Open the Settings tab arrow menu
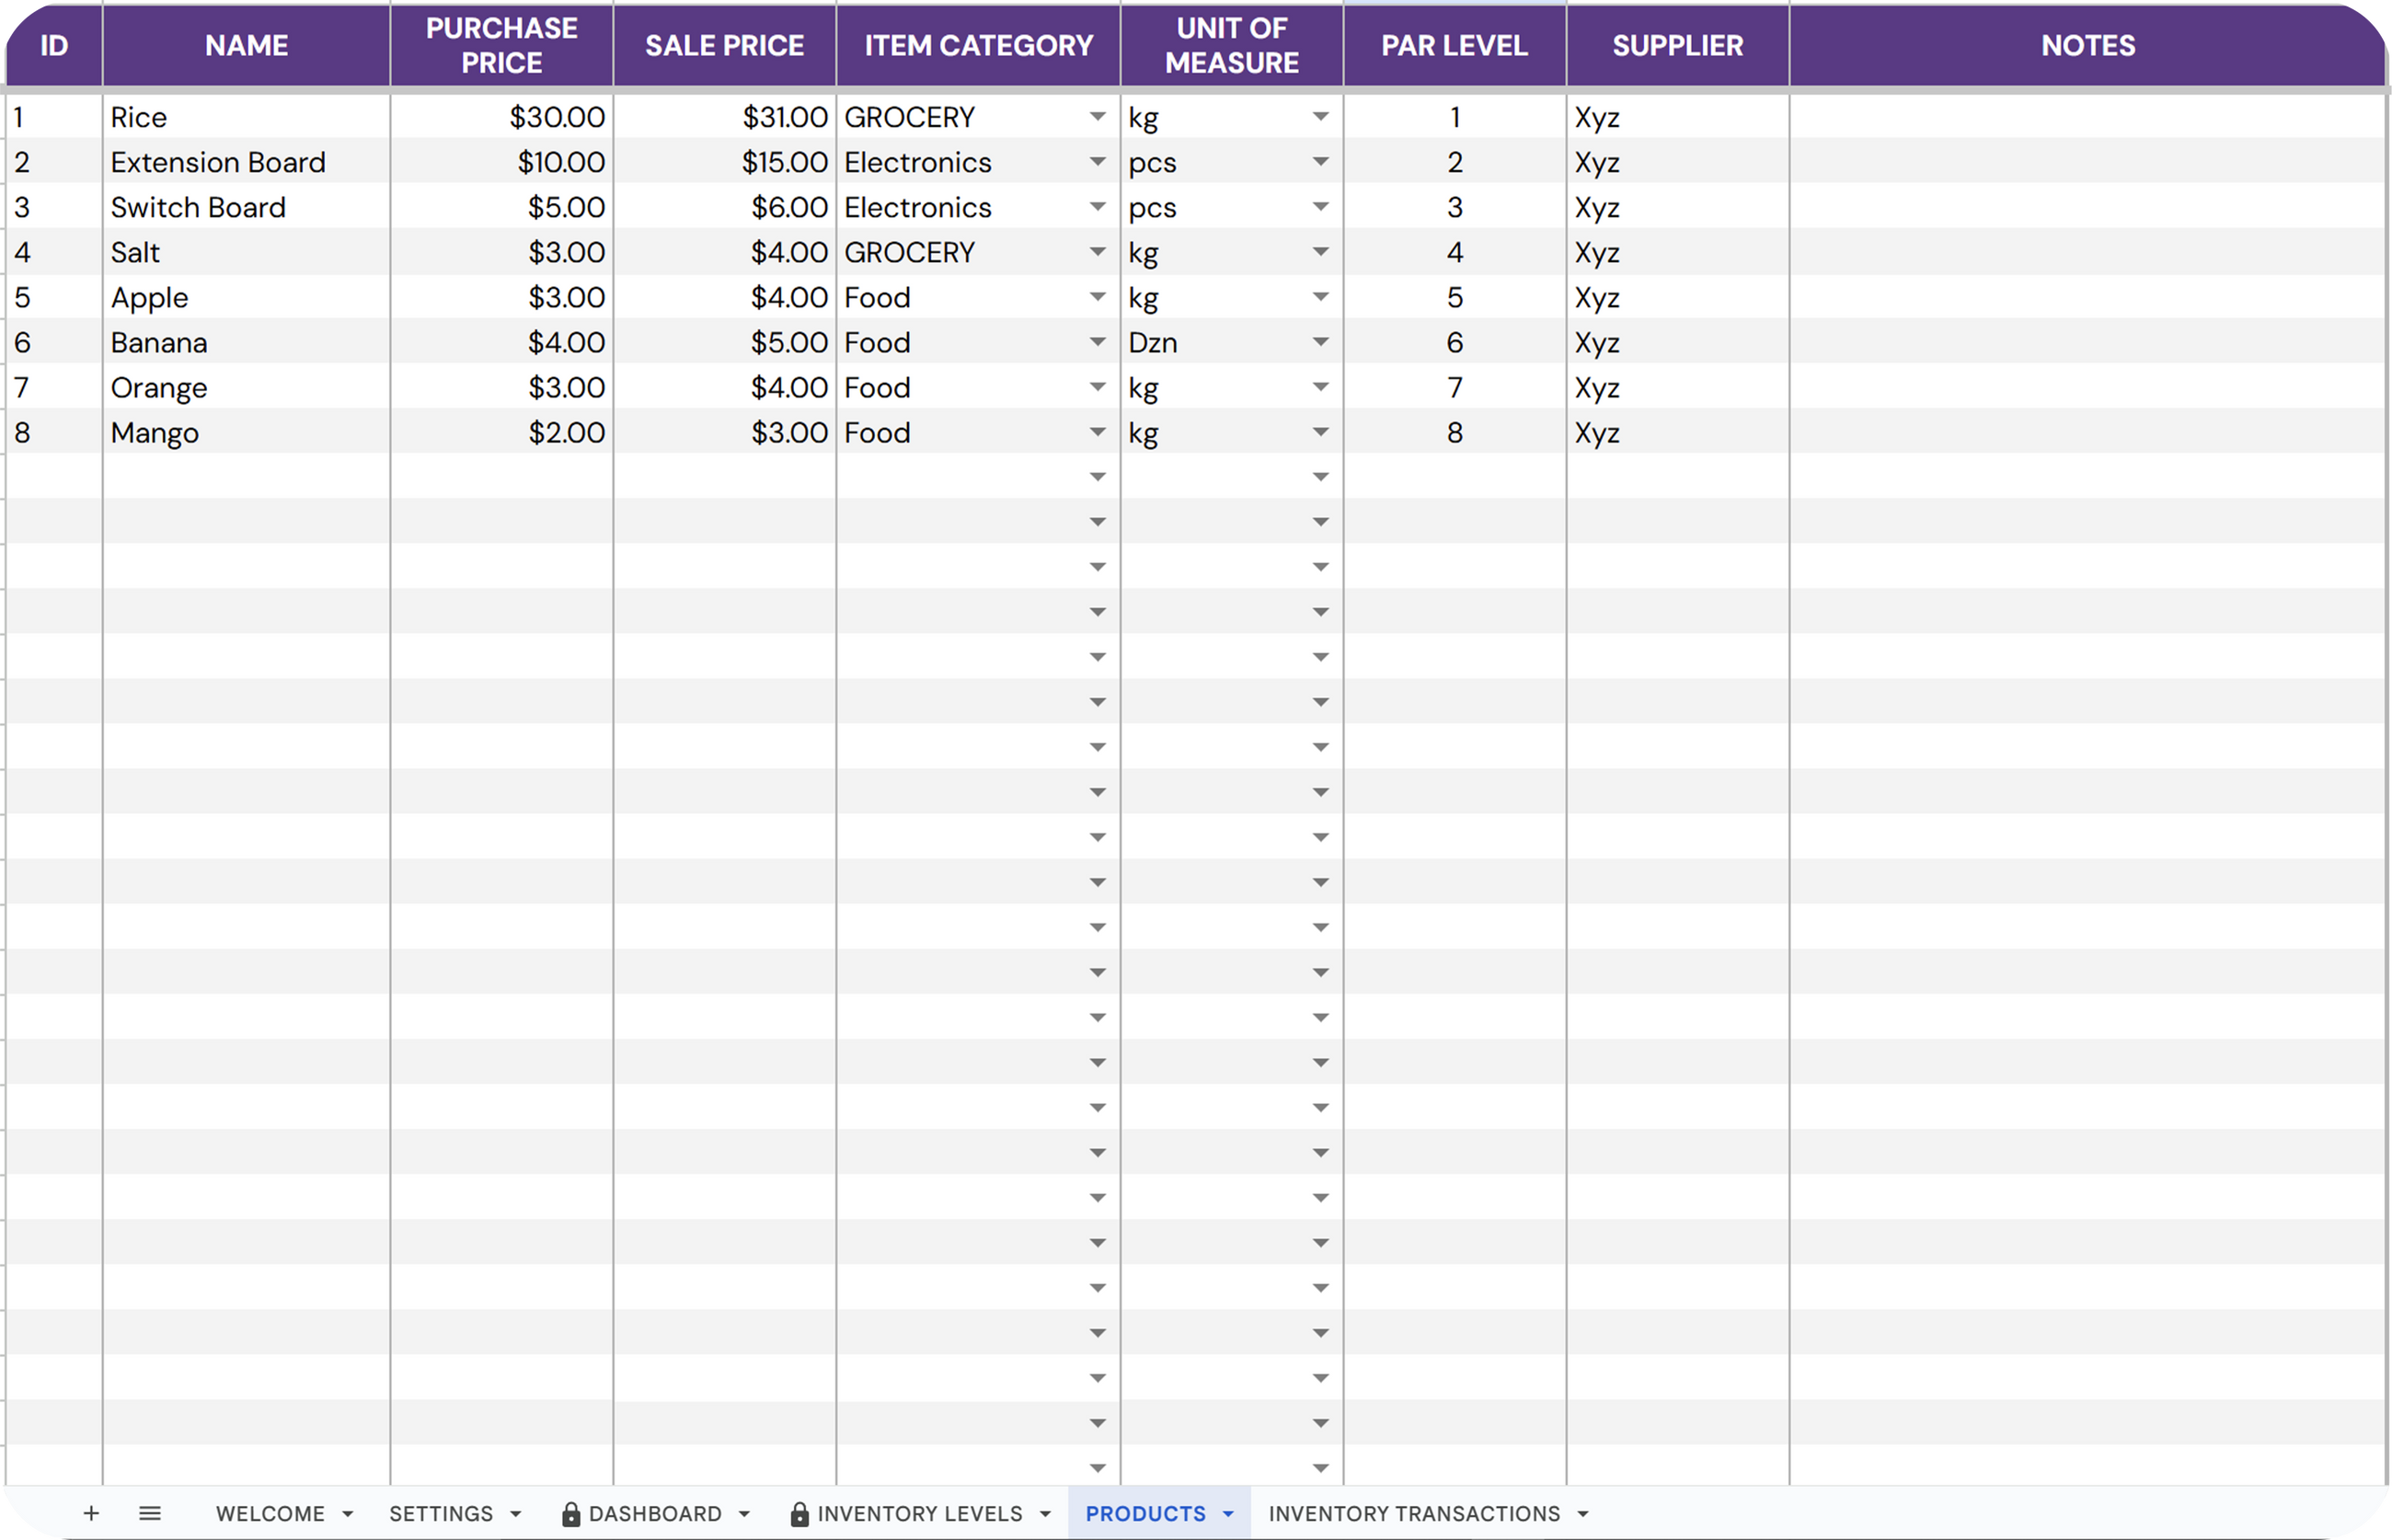Viewport: 2392px width, 1540px height. (515, 1514)
